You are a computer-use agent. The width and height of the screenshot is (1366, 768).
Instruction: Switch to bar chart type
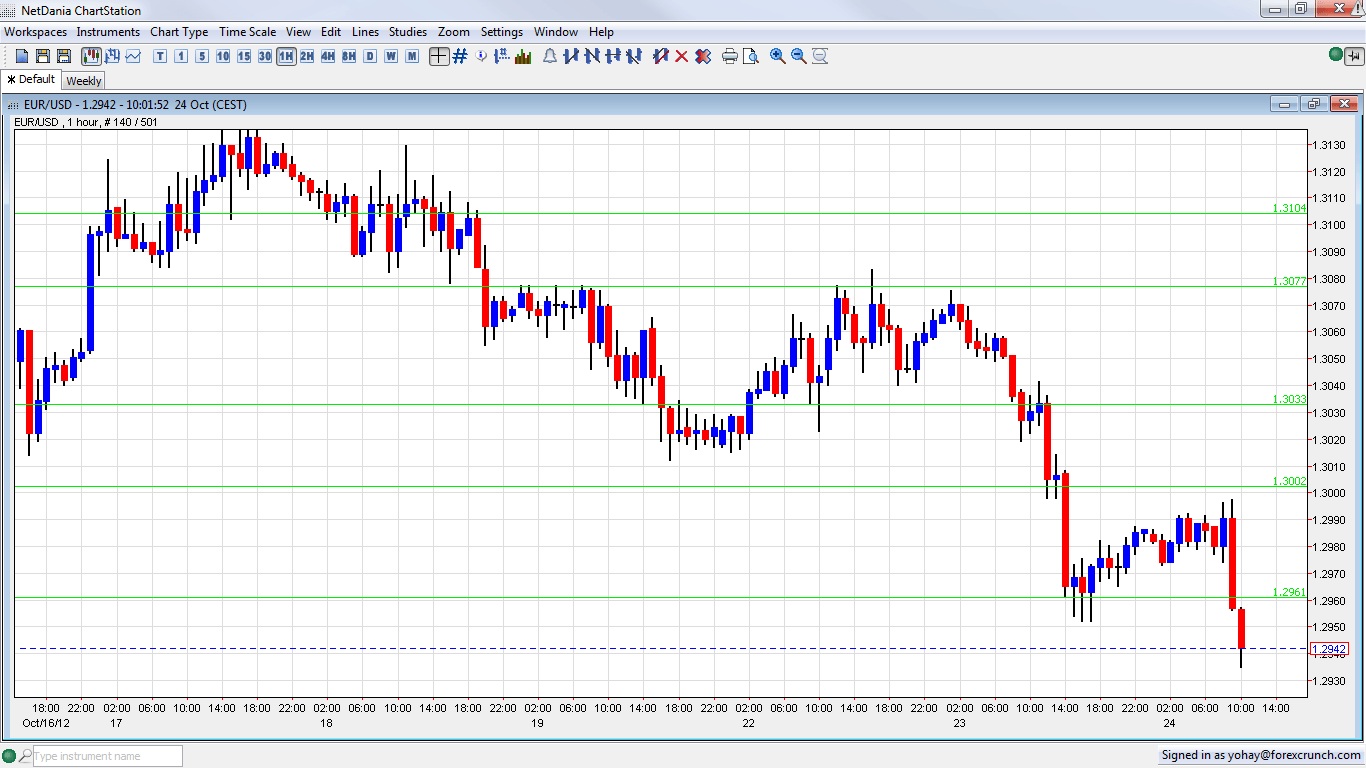tap(112, 56)
